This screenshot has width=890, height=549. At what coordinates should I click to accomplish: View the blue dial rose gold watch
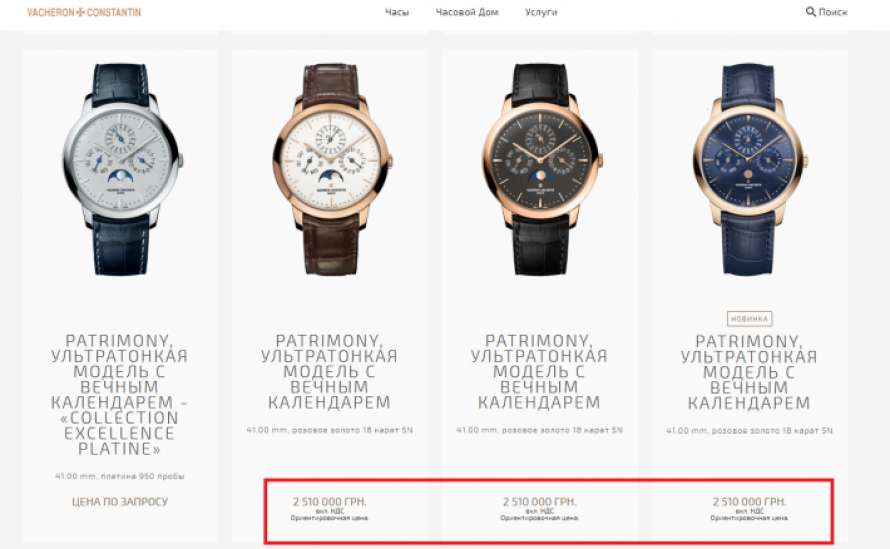(749, 169)
